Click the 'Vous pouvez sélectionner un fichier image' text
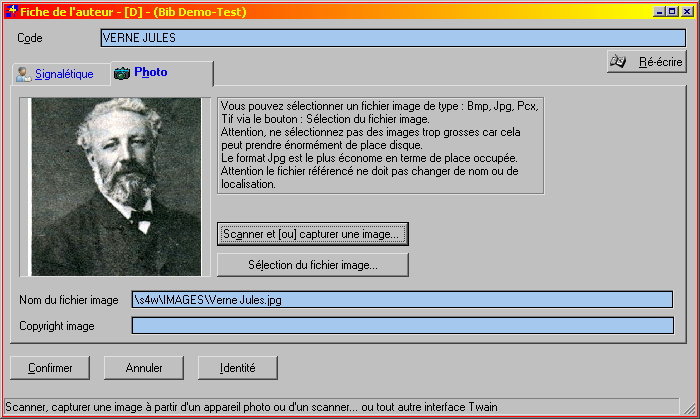 [380, 145]
